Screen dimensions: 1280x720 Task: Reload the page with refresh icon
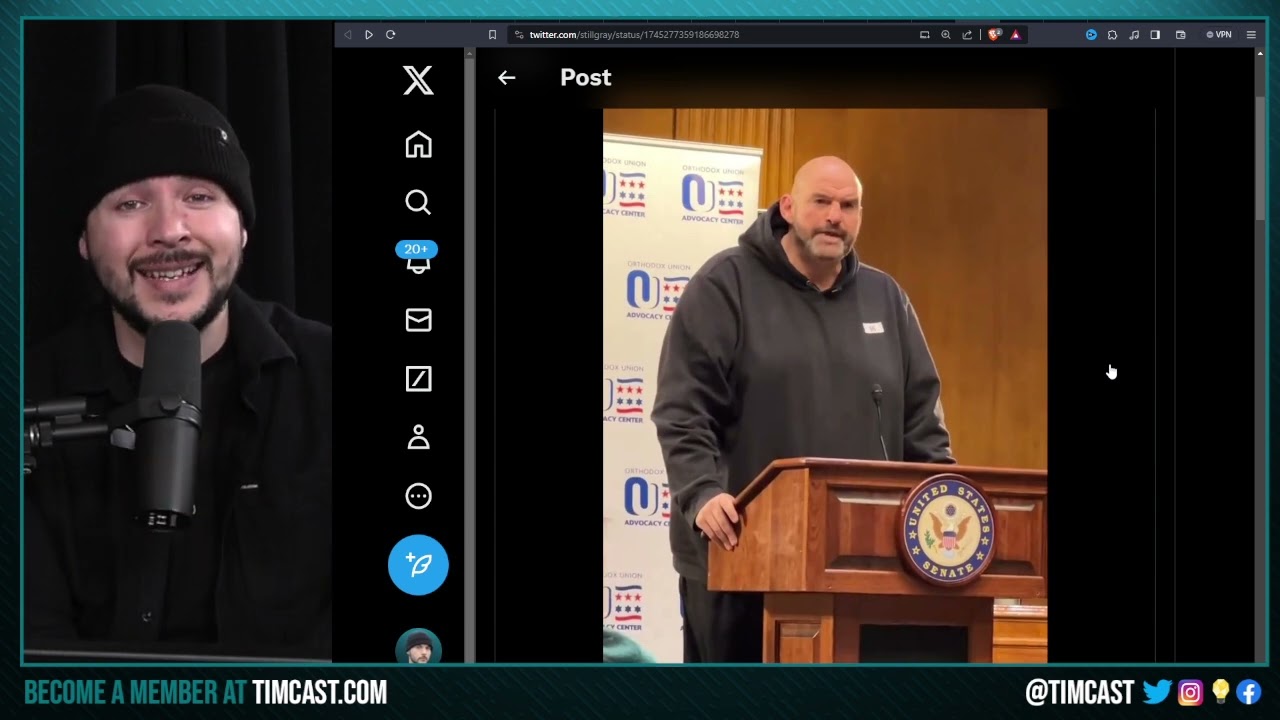391,34
